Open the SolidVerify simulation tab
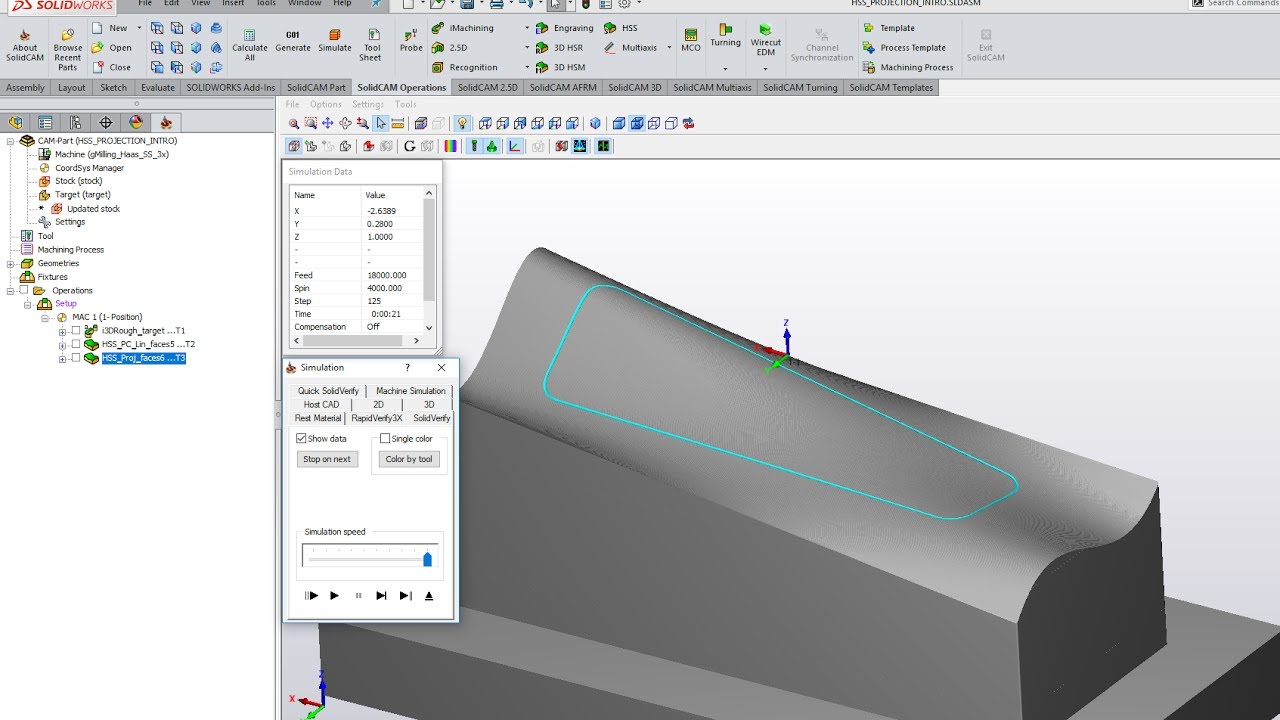 point(432,418)
